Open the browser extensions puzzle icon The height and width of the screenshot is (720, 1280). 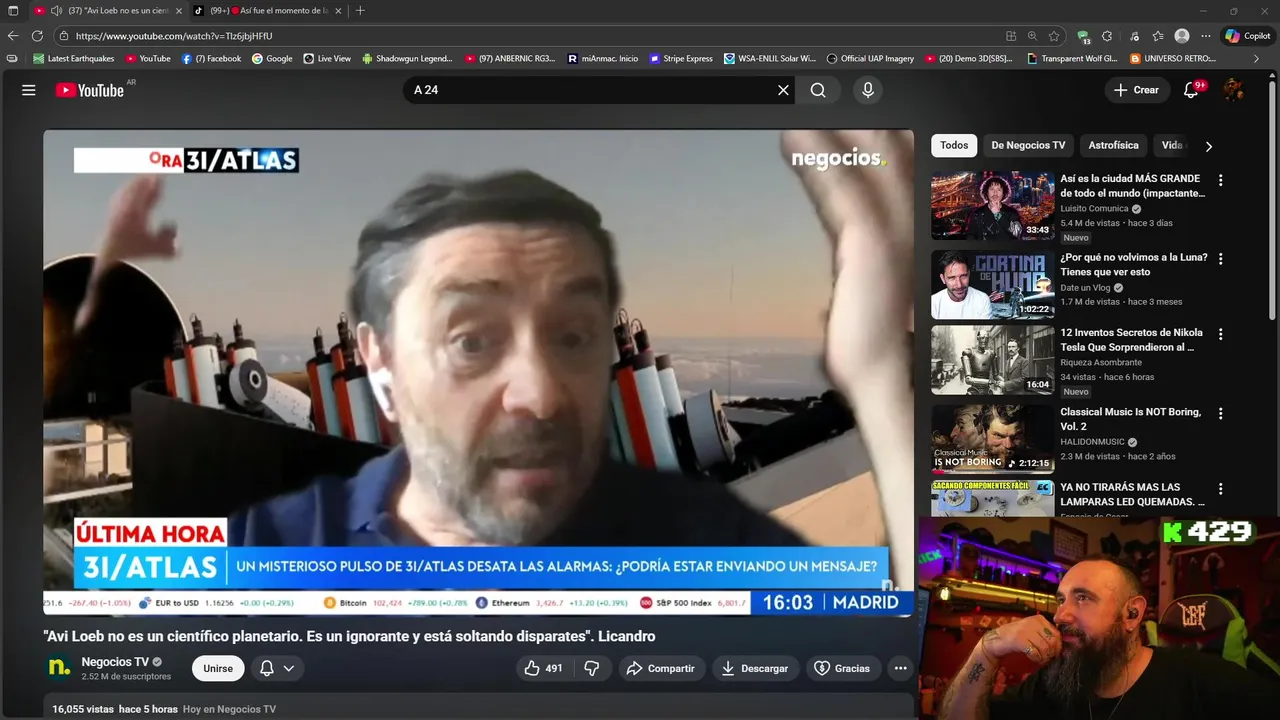[1107, 36]
